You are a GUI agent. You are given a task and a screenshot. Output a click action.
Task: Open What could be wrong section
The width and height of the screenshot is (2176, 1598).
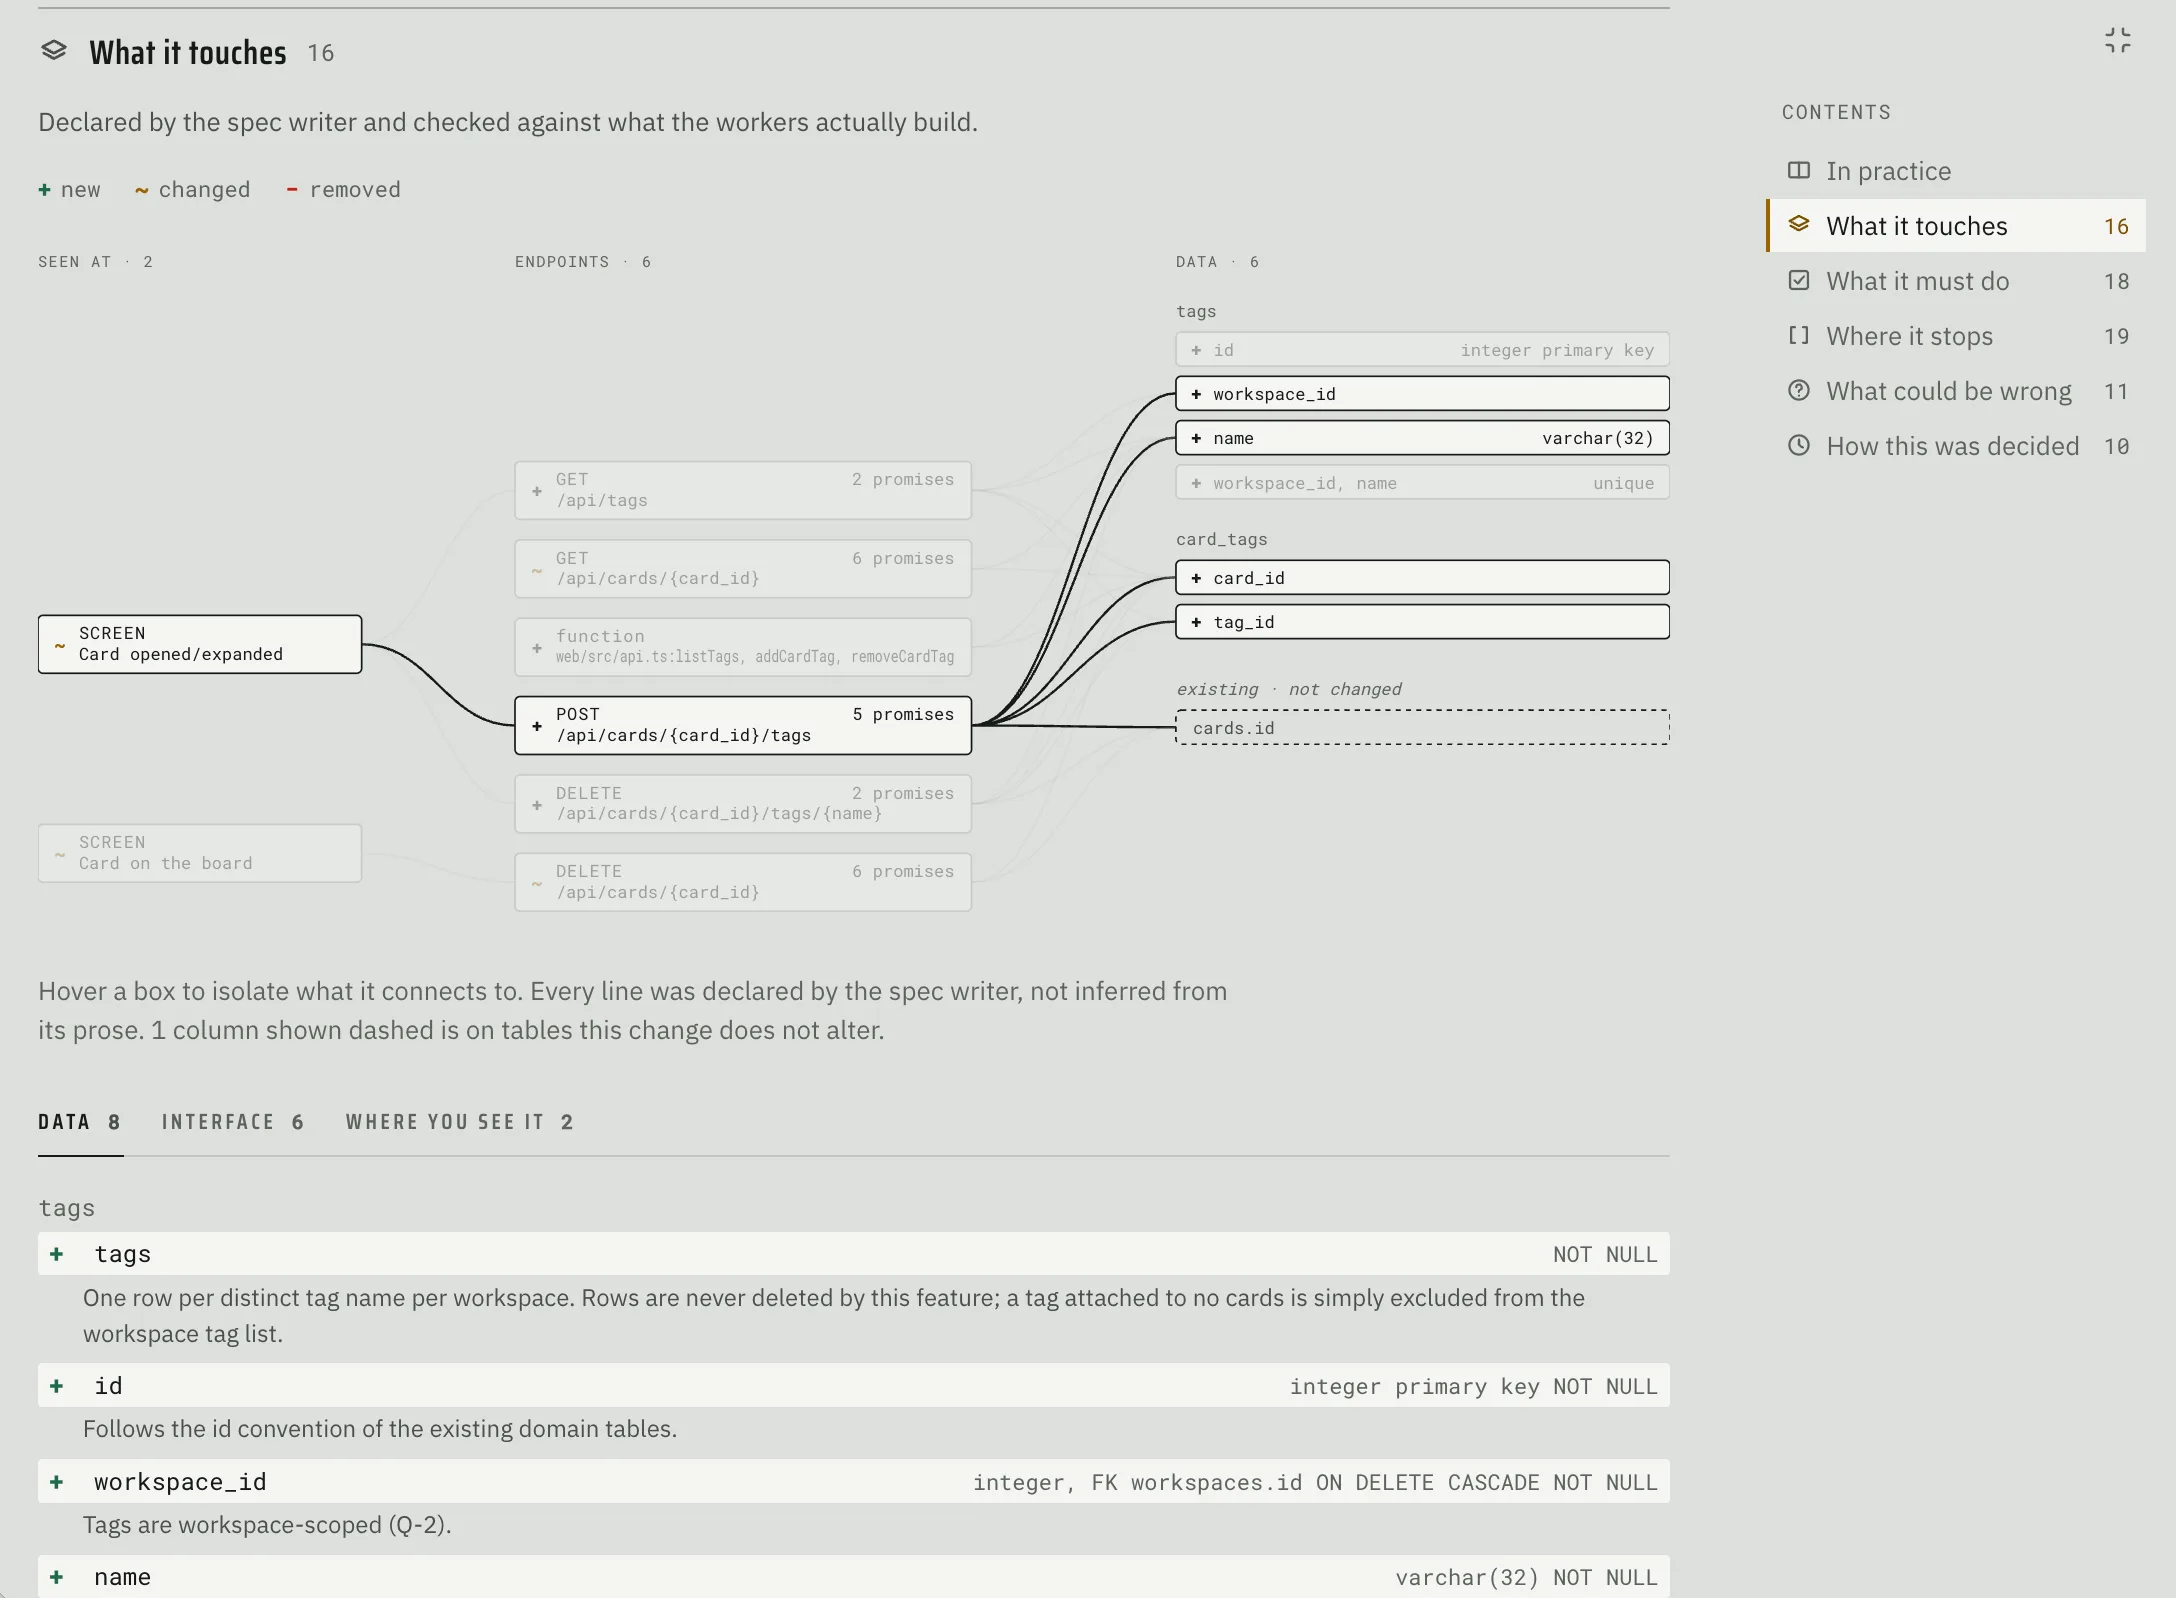[x=1957, y=391]
